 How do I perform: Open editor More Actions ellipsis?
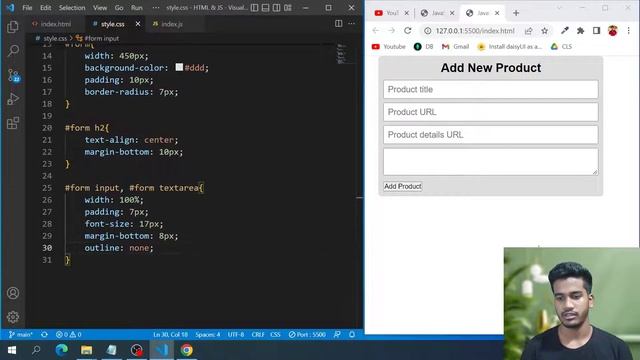(x=351, y=24)
